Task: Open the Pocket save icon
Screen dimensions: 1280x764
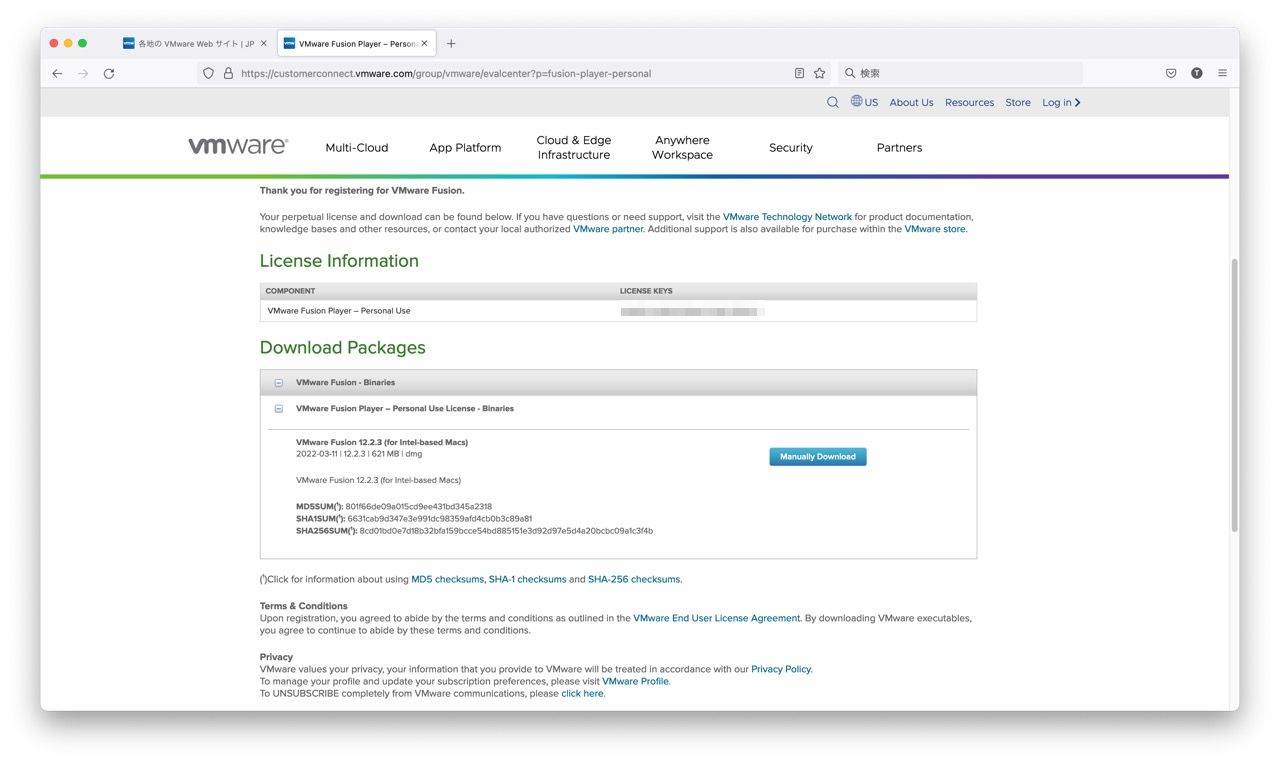Action: (x=1171, y=73)
